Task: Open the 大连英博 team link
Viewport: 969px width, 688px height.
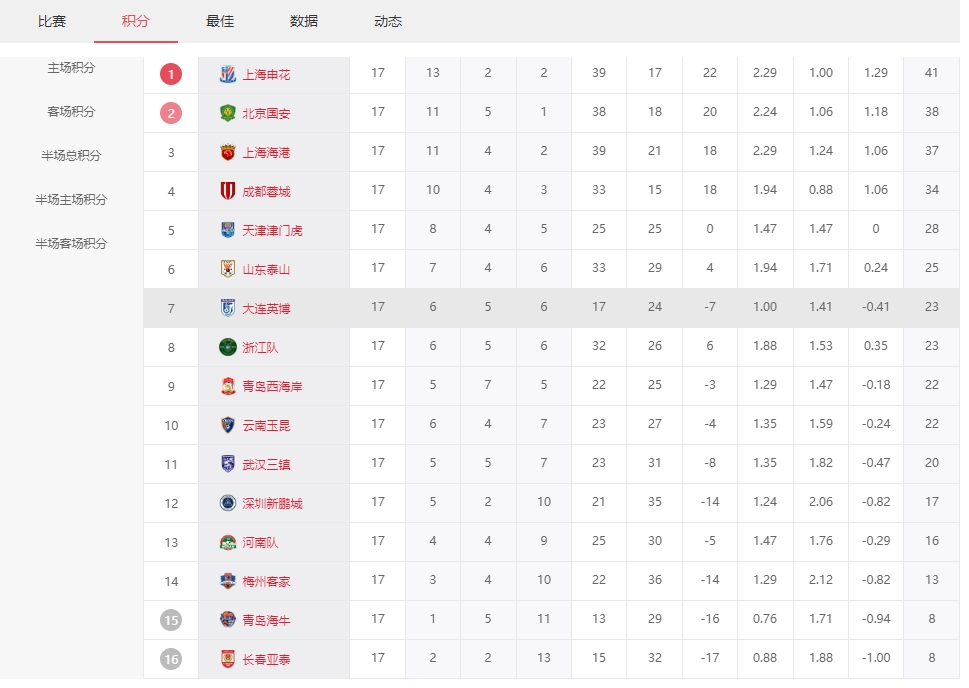Action: tap(266, 309)
